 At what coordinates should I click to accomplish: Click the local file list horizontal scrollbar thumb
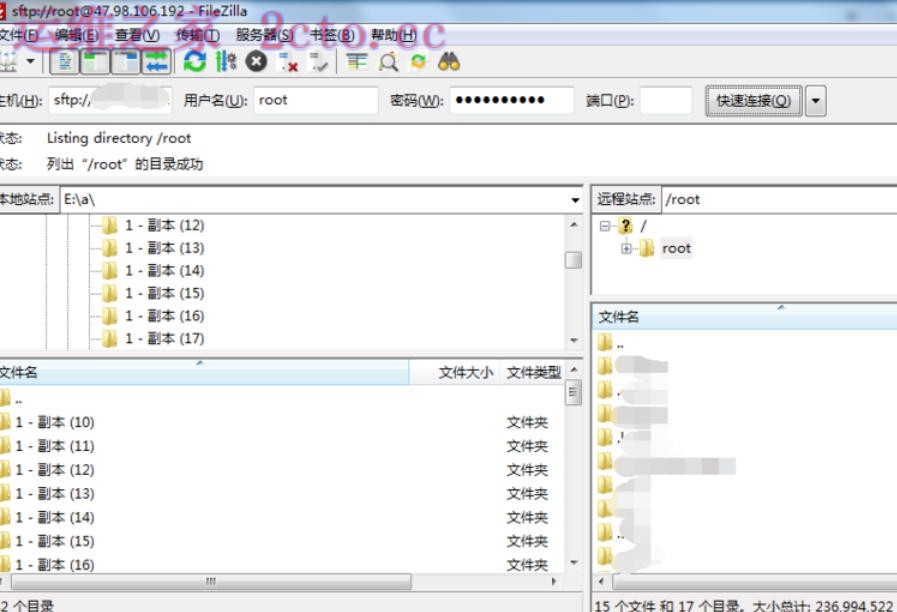point(211,582)
